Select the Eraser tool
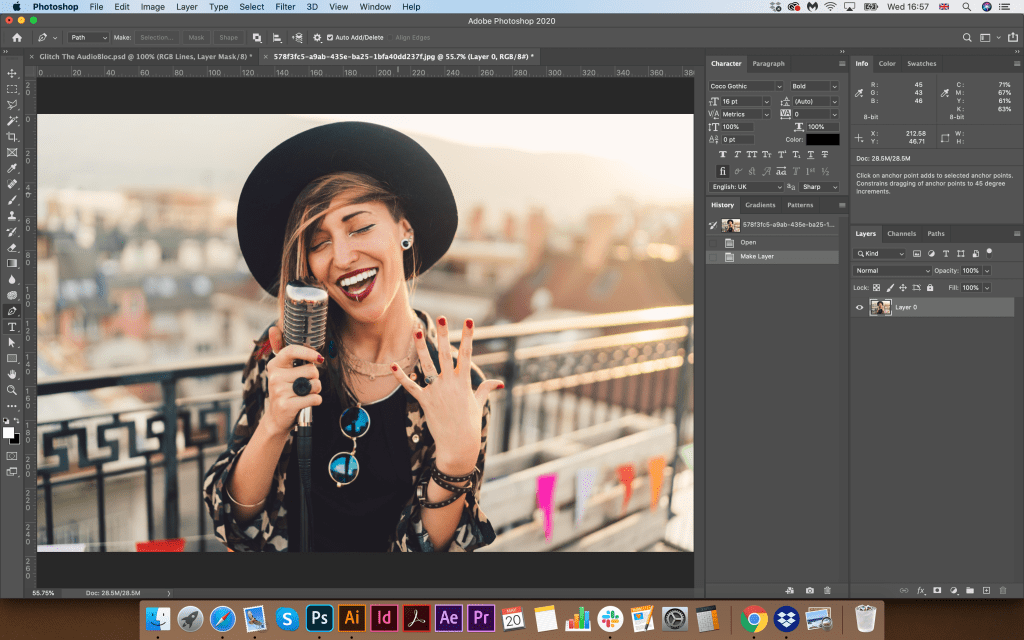Screen dimensions: 1024x640 (x=12, y=247)
